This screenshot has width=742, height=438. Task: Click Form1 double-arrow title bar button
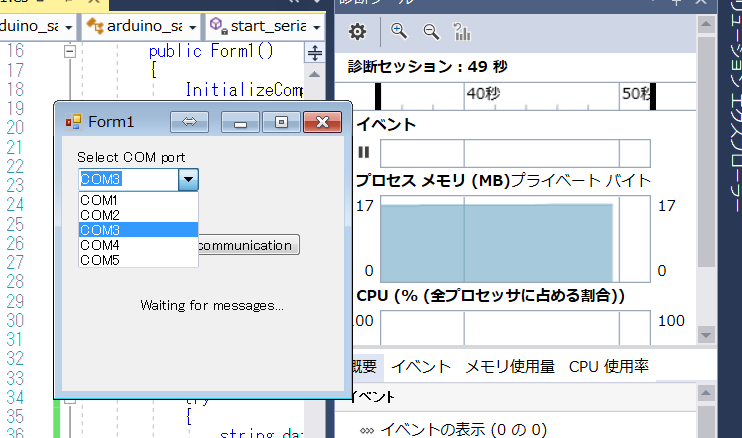[x=189, y=122]
